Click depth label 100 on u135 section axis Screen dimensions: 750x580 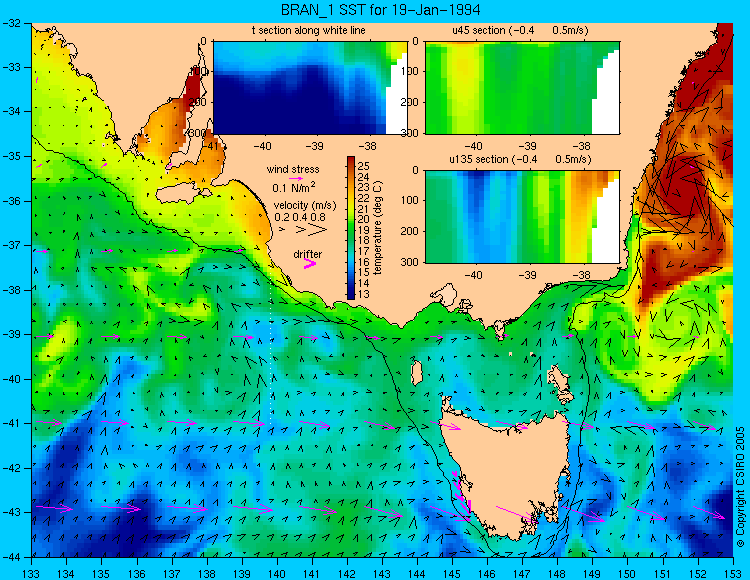410,200
